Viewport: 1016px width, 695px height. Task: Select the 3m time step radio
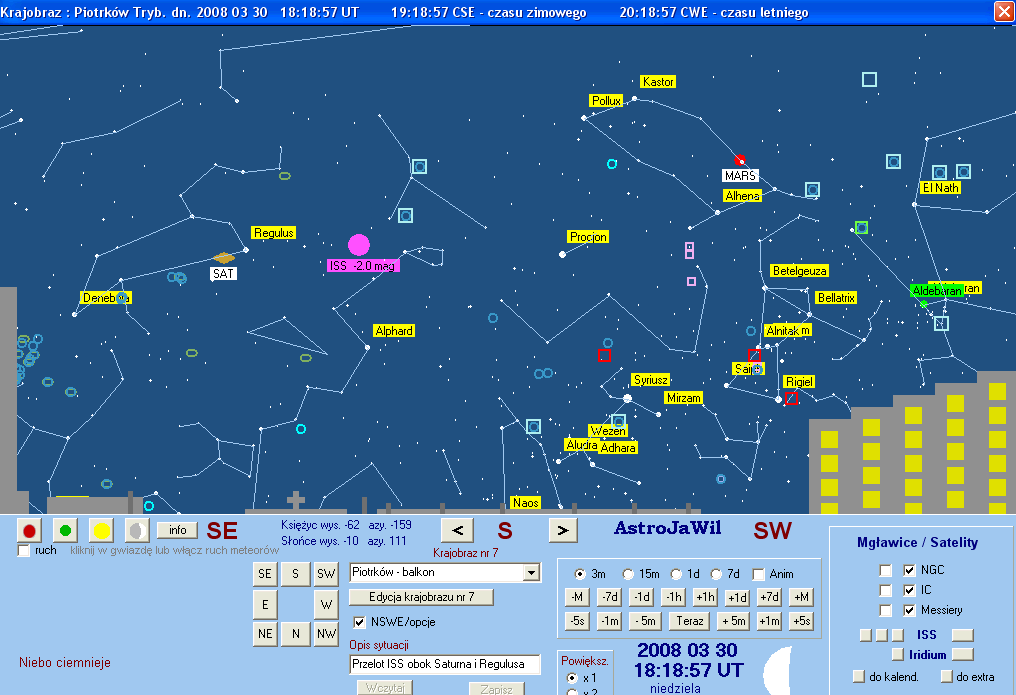[x=580, y=574]
